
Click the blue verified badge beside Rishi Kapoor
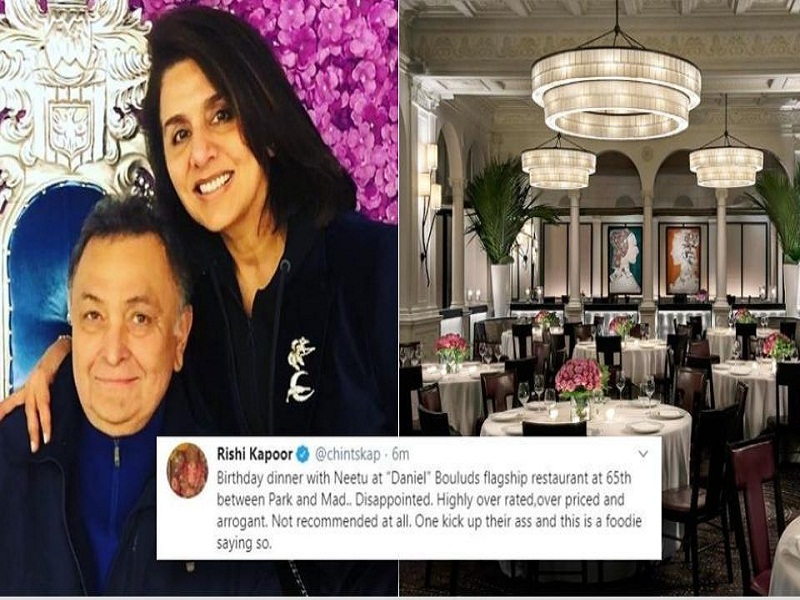[303, 454]
